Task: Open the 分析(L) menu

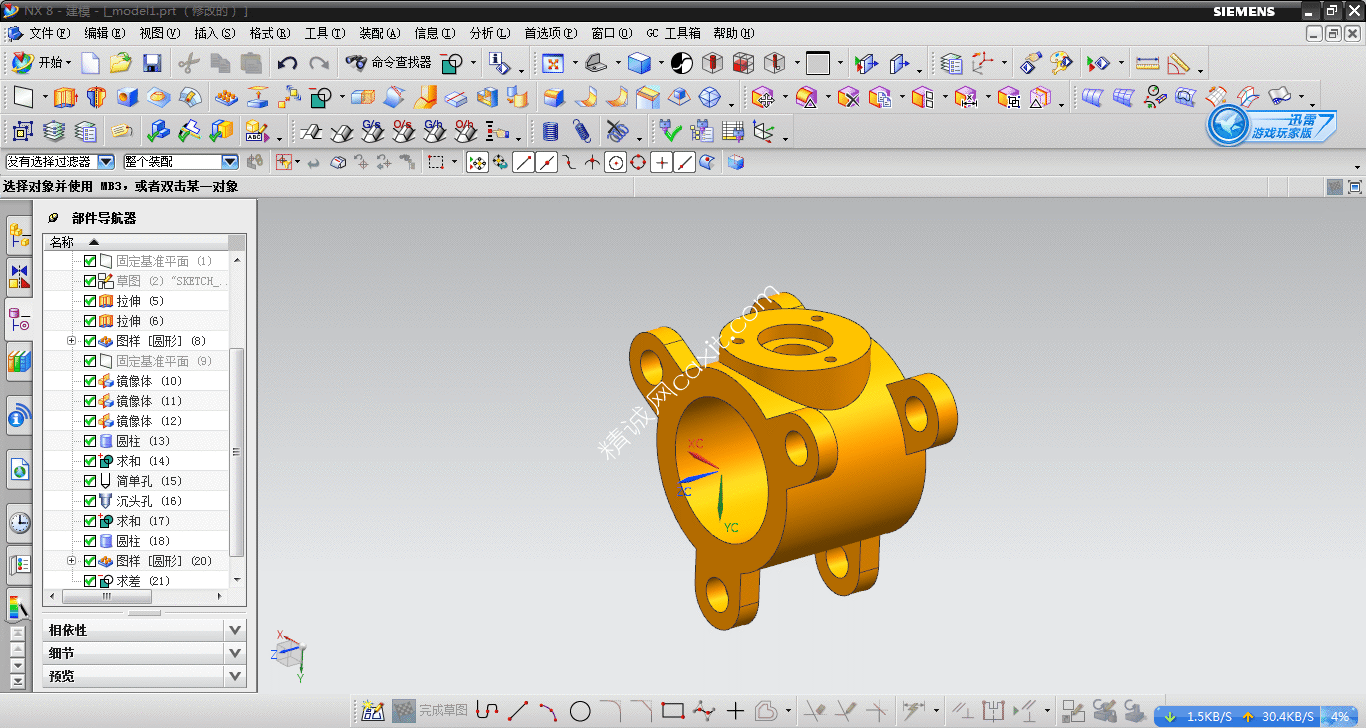Action: coord(489,33)
